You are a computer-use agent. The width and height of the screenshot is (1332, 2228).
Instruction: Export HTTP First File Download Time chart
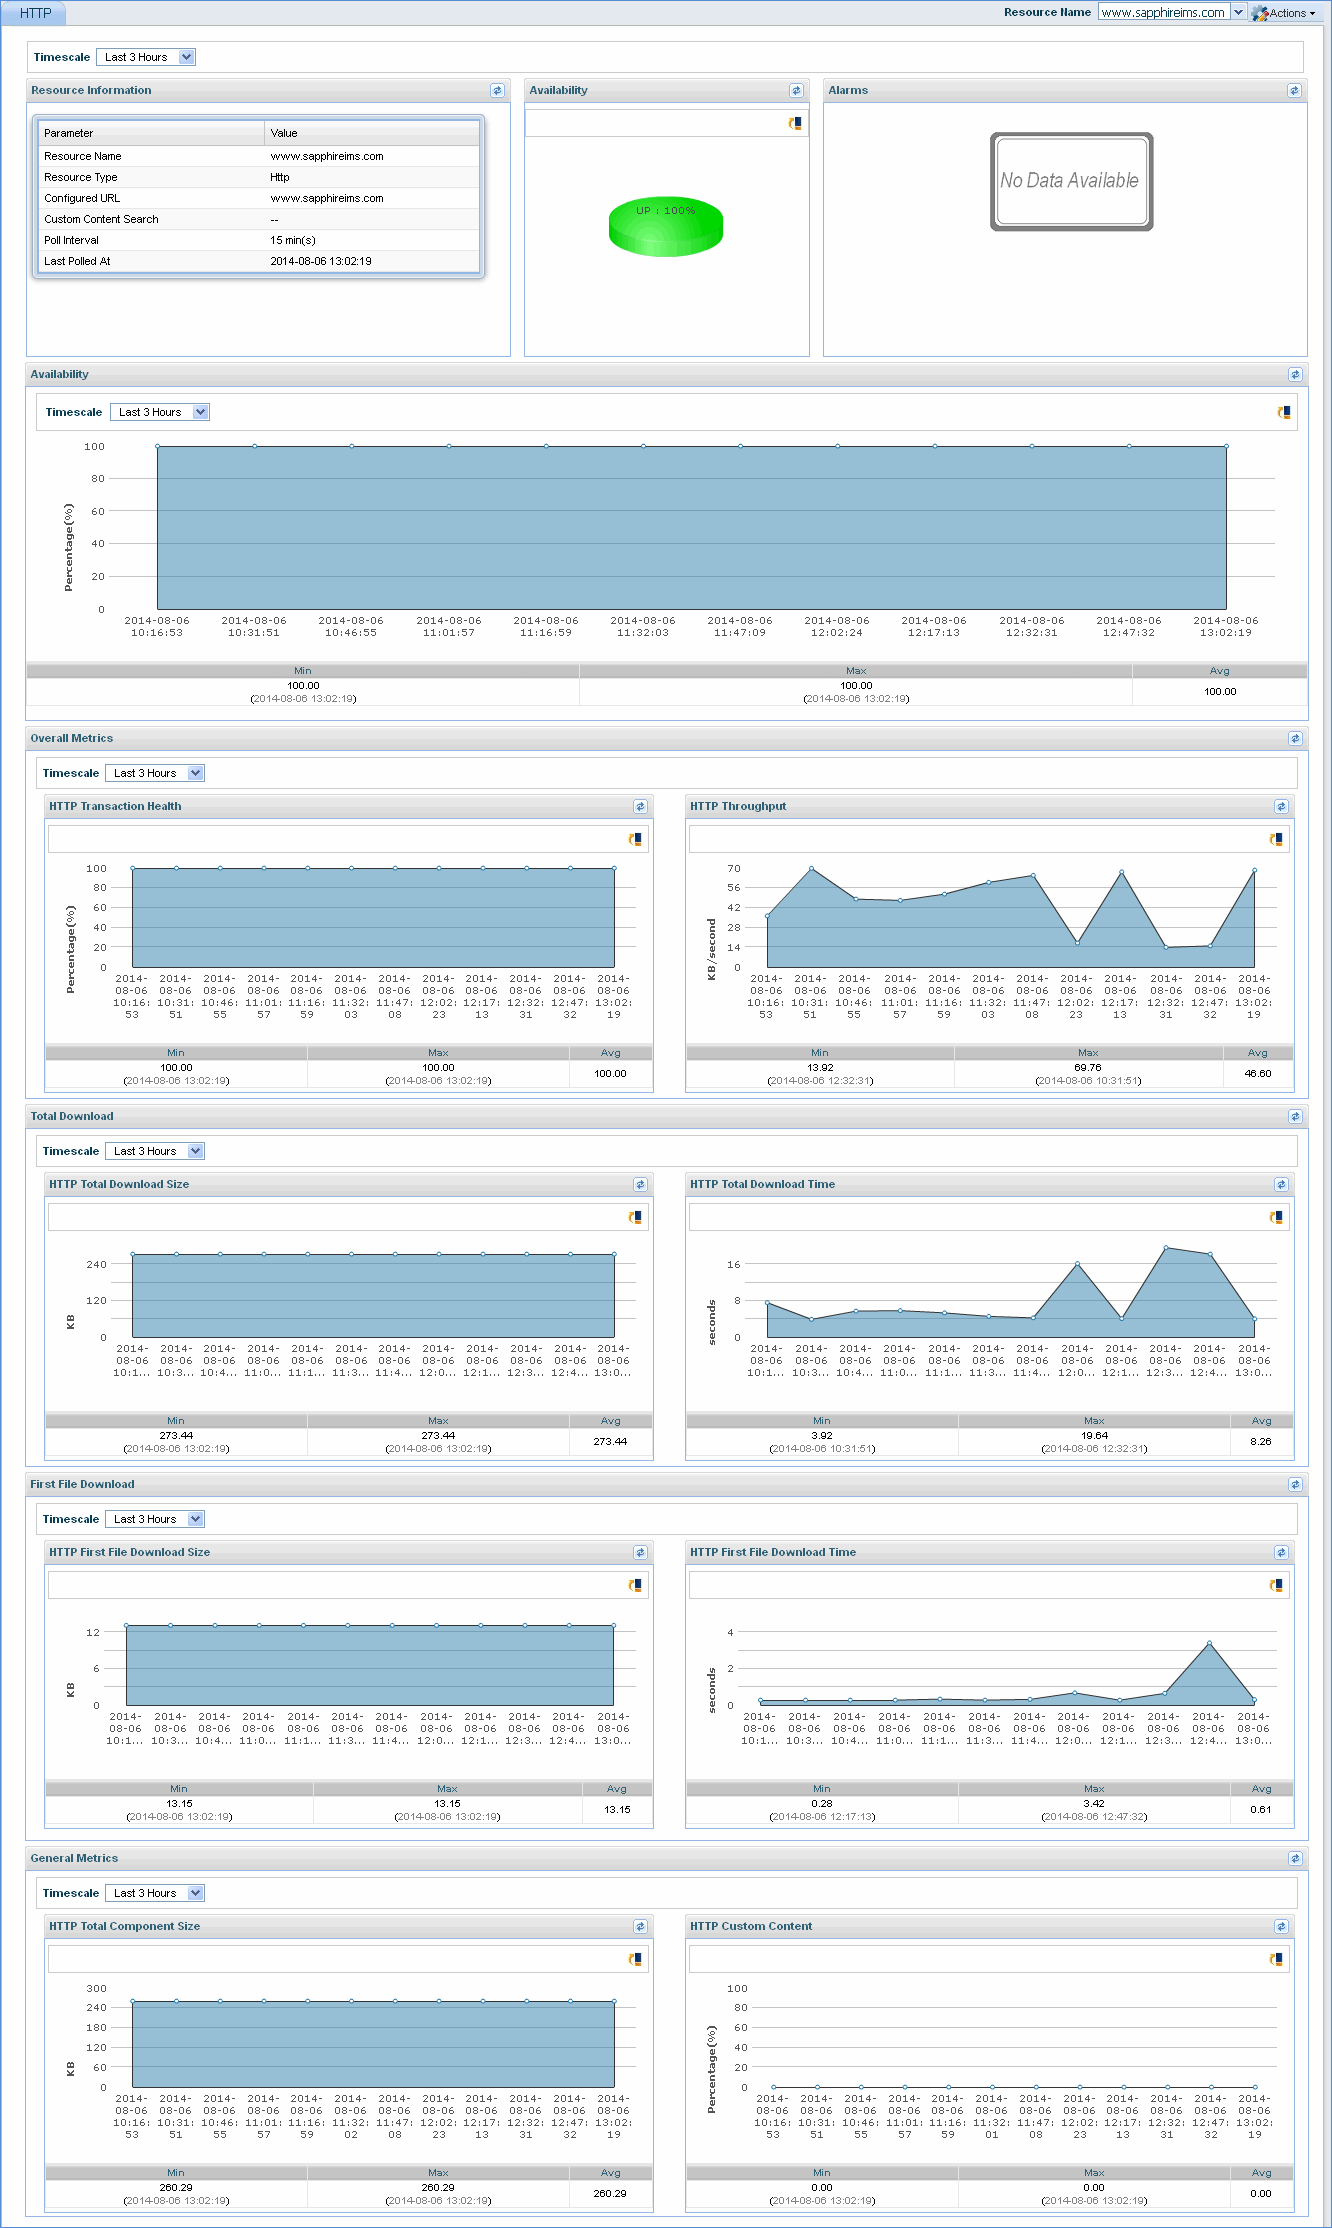point(1276,1585)
